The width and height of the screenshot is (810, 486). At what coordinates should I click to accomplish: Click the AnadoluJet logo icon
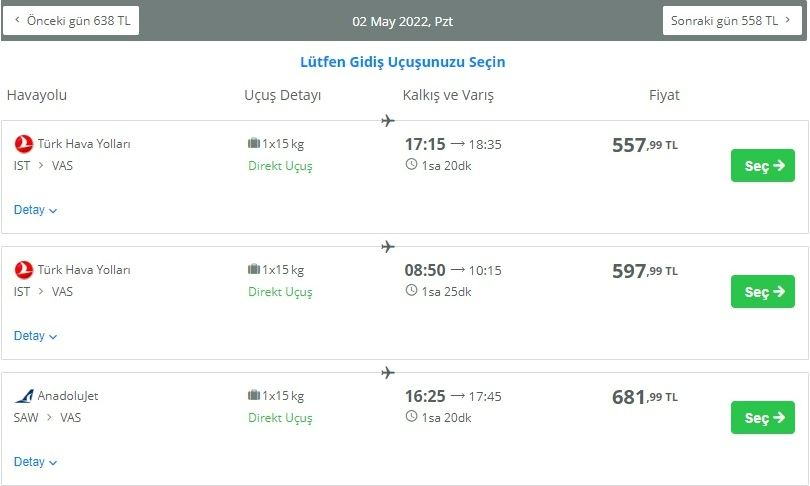point(24,396)
